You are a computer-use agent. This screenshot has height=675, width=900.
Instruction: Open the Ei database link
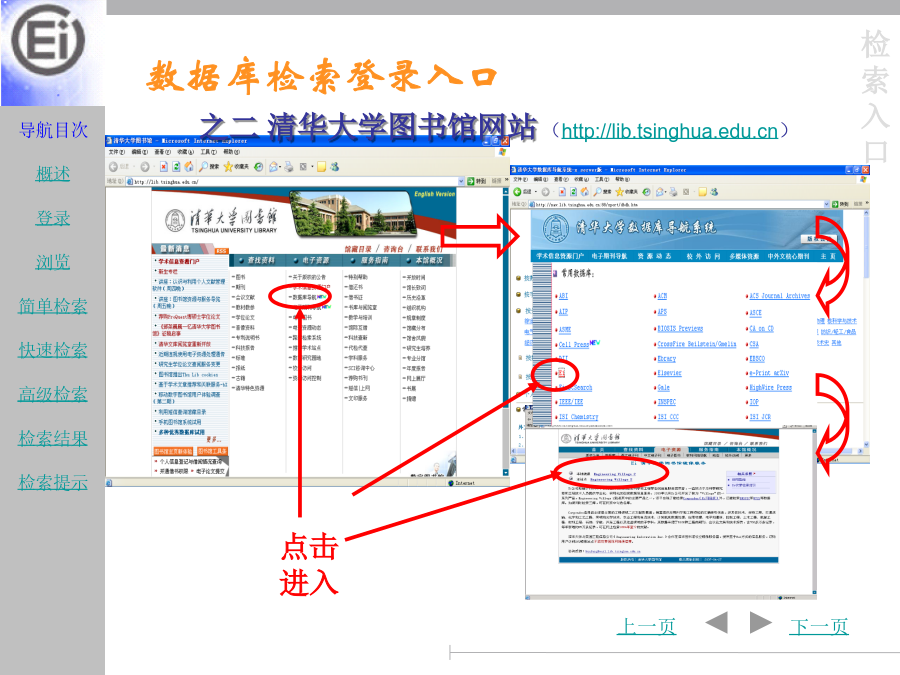click(562, 373)
